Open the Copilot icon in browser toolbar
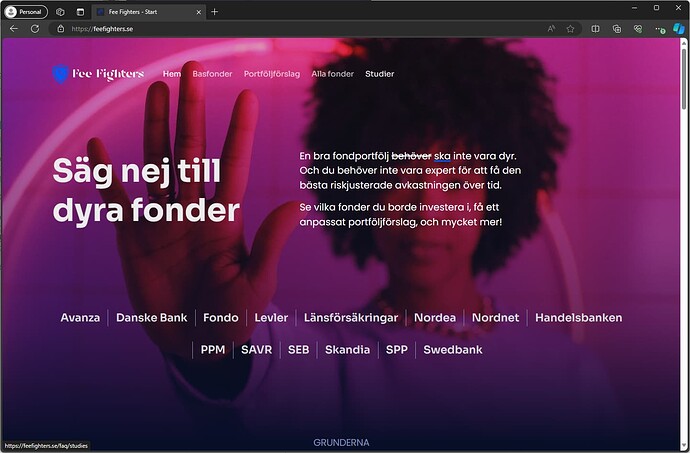Image resolution: width=690 pixels, height=453 pixels. tap(679, 29)
